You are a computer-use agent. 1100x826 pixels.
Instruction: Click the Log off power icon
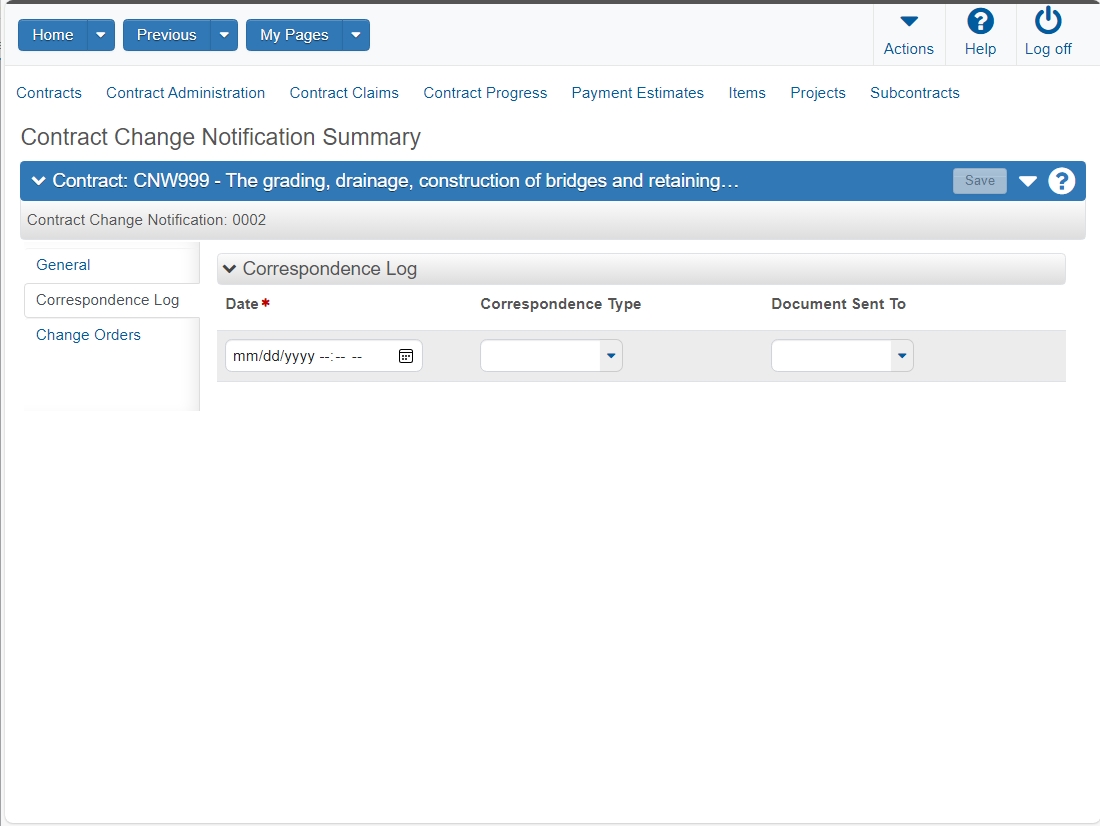click(x=1048, y=21)
